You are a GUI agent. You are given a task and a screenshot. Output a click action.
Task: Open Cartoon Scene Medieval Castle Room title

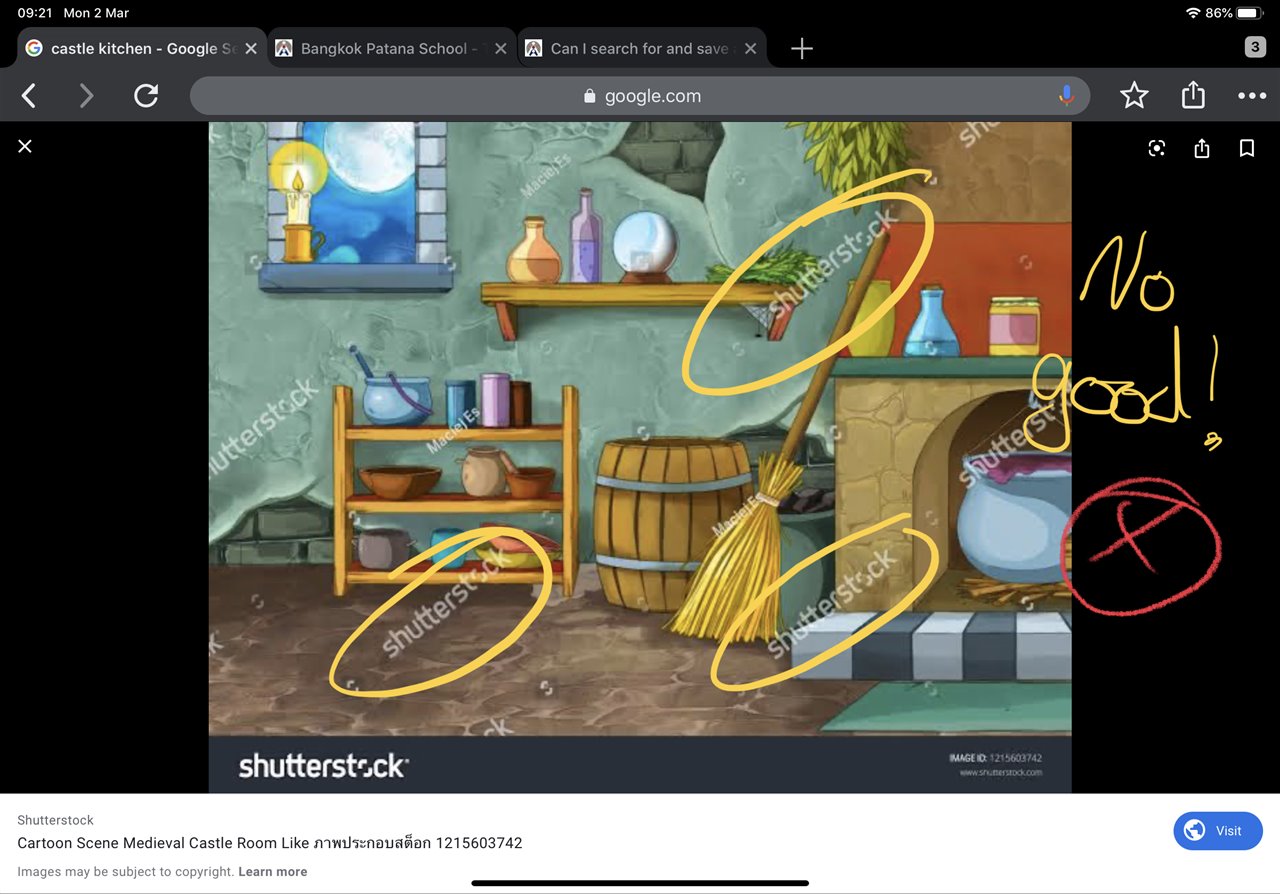tap(270, 843)
